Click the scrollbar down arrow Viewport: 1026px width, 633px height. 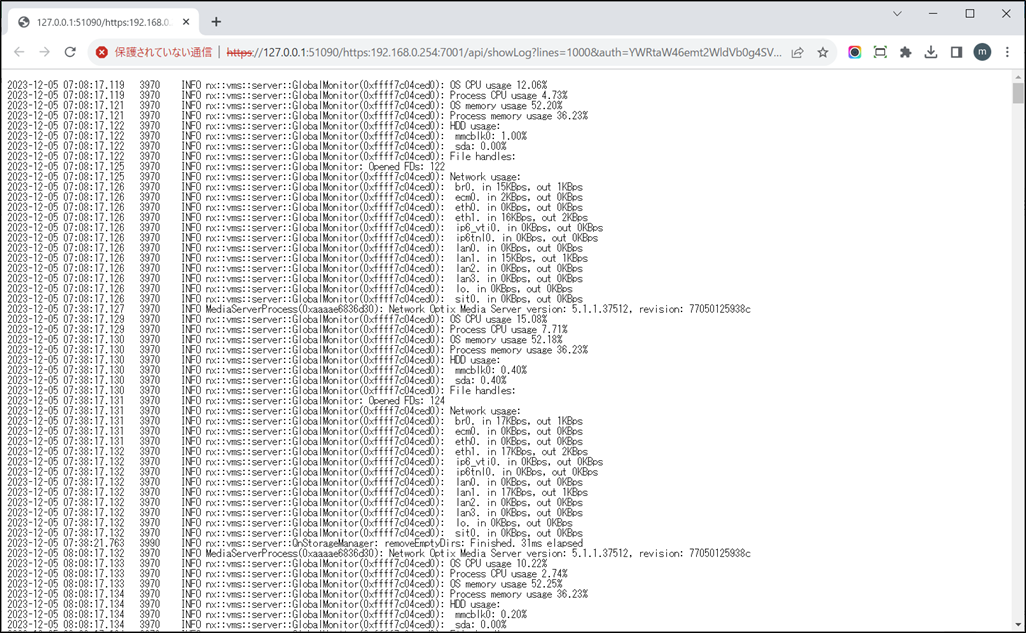(x=1018, y=625)
